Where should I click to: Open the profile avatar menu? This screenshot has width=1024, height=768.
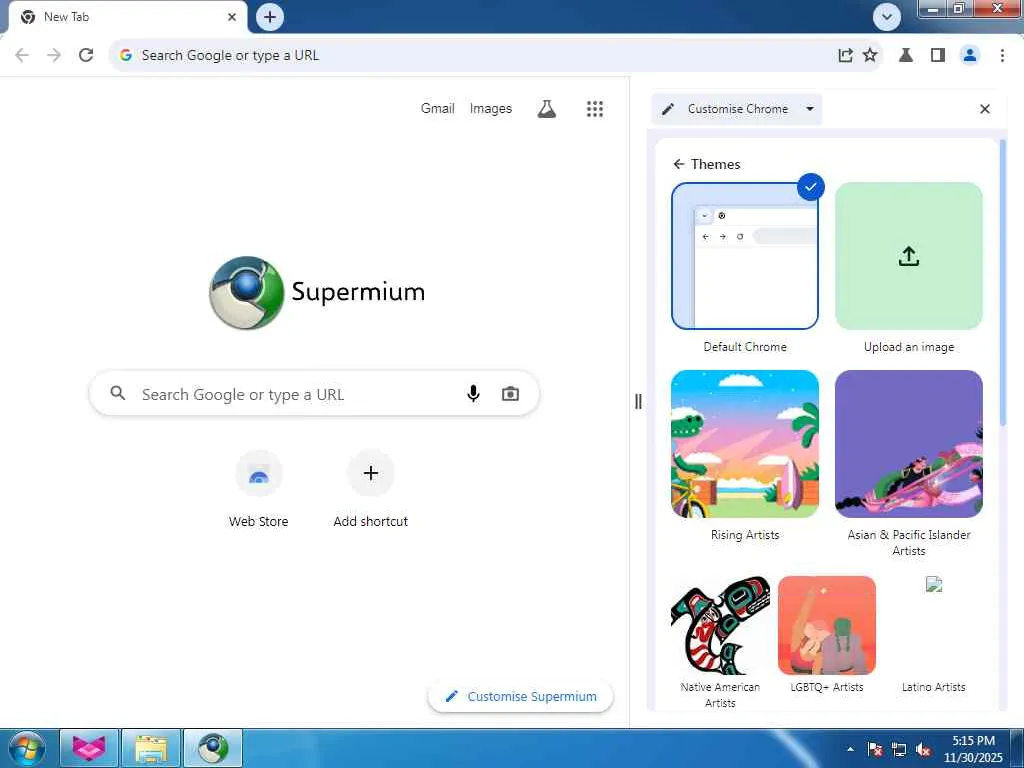click(970, 56)
